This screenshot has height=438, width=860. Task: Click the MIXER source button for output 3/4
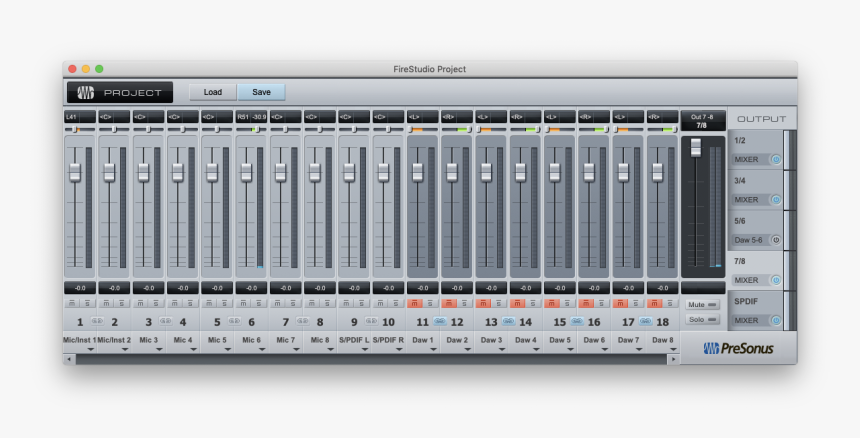coord(751,200)
